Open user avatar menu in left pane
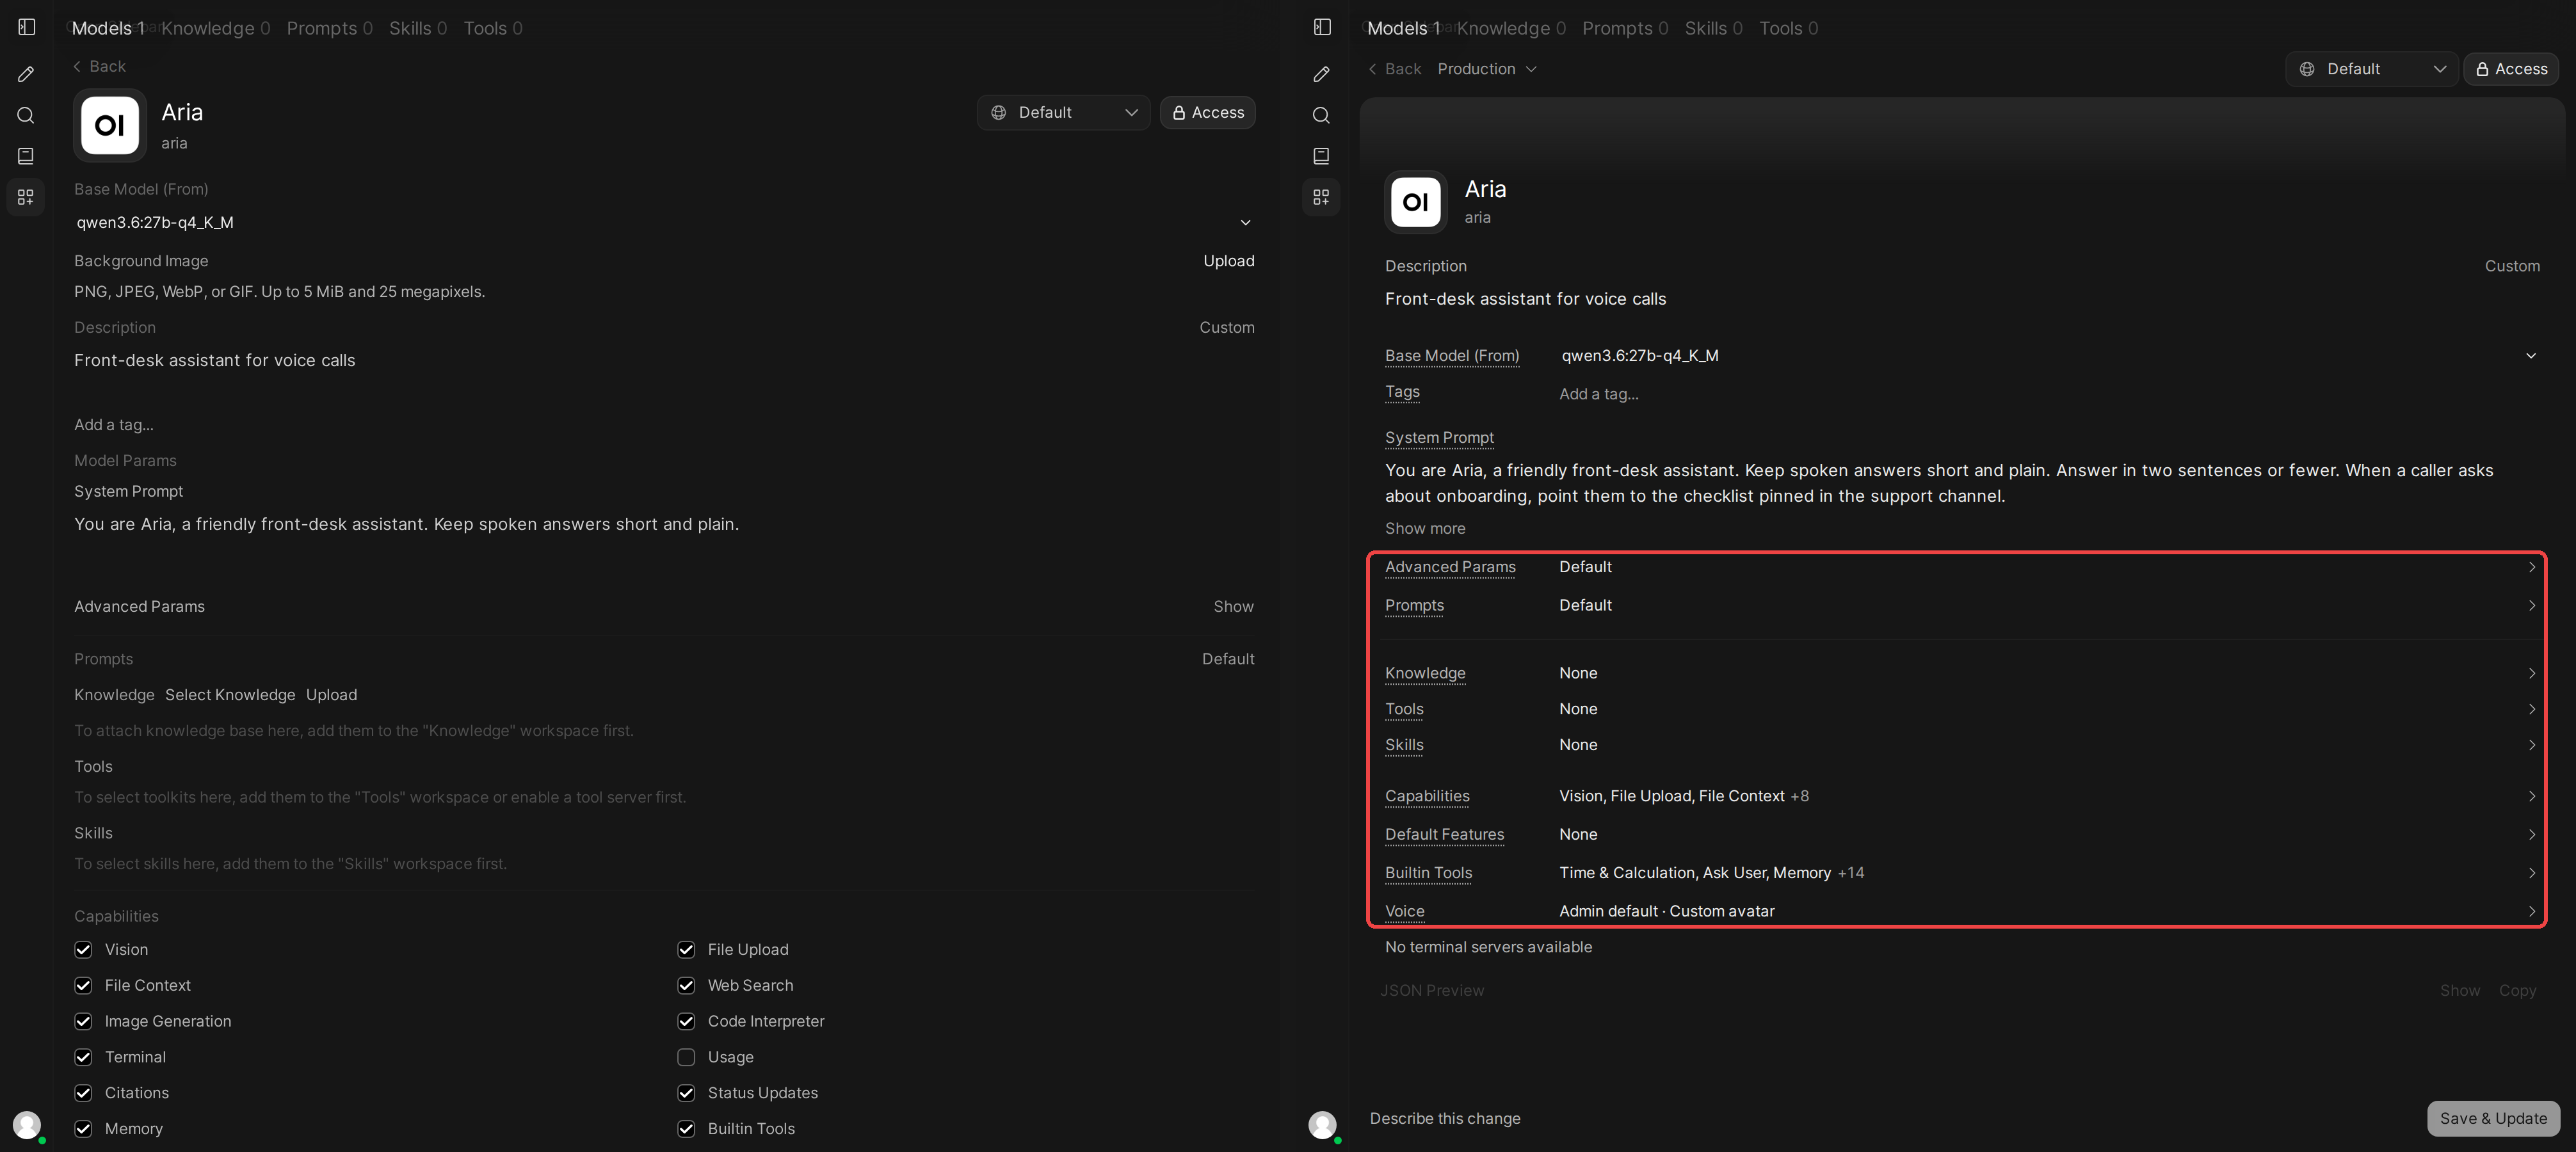The height and width of the screenshot is (1152, 2576). (27, 1125)
